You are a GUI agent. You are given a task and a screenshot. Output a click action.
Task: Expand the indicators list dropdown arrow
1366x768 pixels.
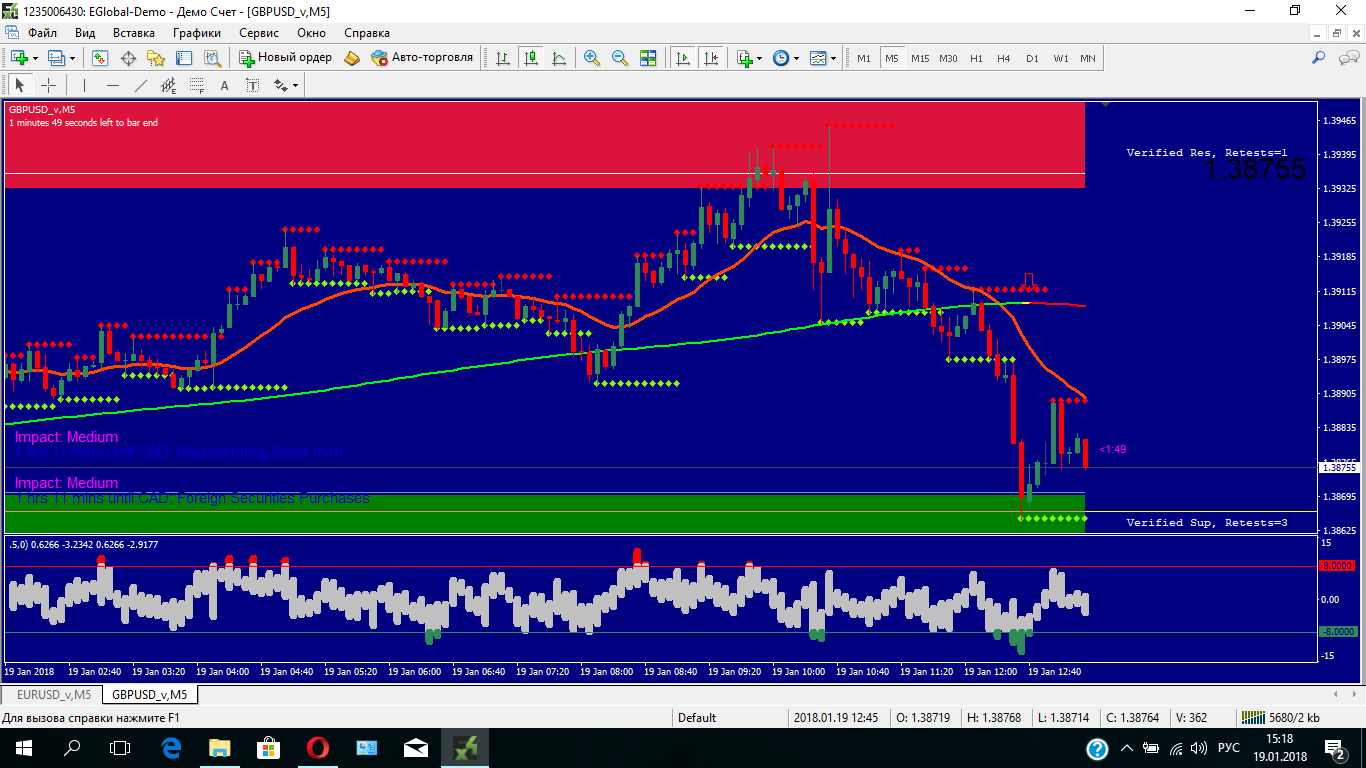tap(761, 58)
